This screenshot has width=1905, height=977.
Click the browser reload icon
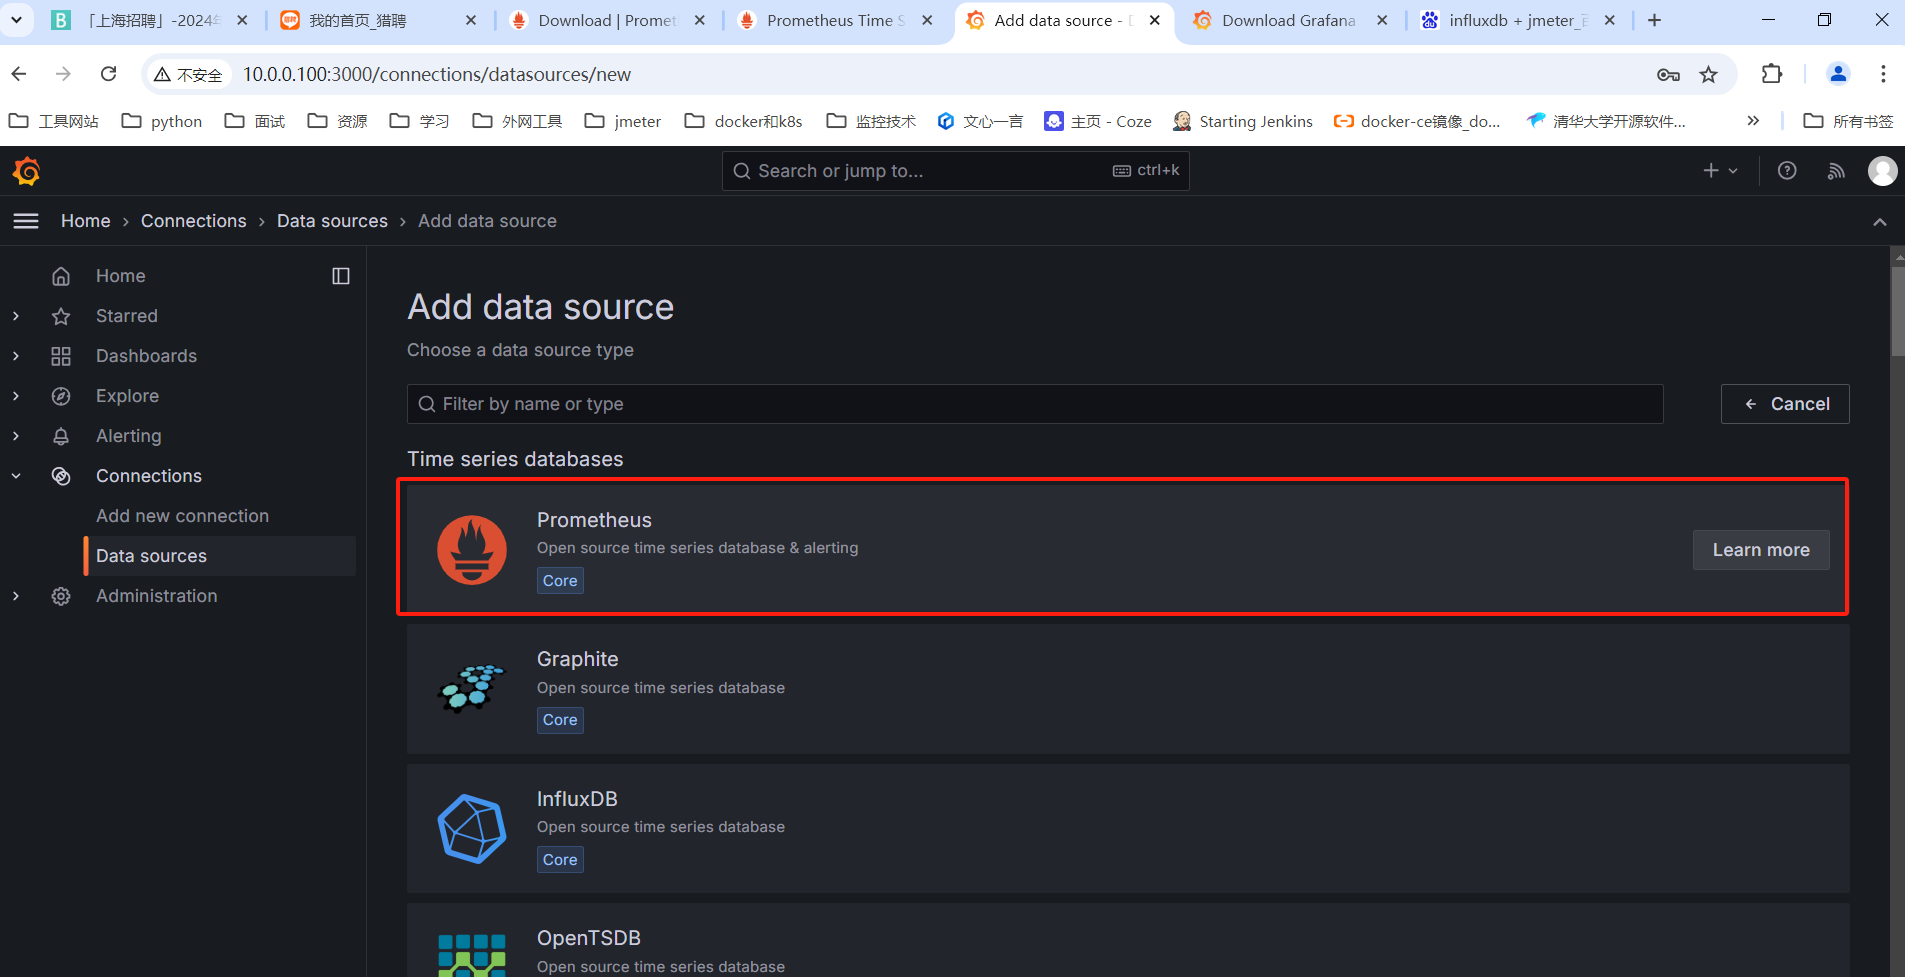[109, 74]
